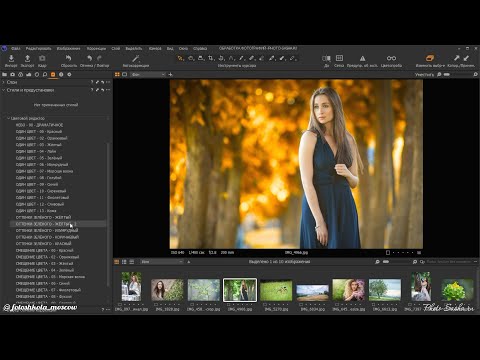The image size is (480, 360).
Task: Open the Capture camera tool tab
Action: coord(13,75)
